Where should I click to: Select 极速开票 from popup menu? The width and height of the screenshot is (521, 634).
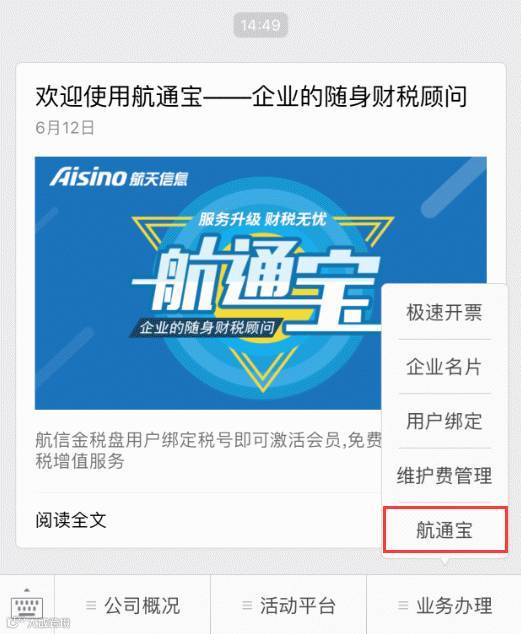[444, 313]
